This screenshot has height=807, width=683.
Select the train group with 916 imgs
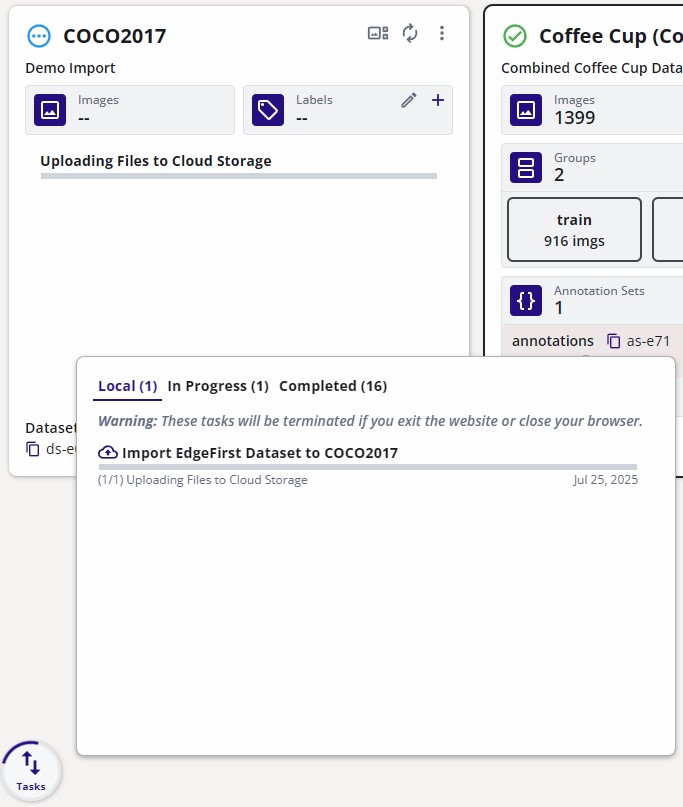pos(574,230)
